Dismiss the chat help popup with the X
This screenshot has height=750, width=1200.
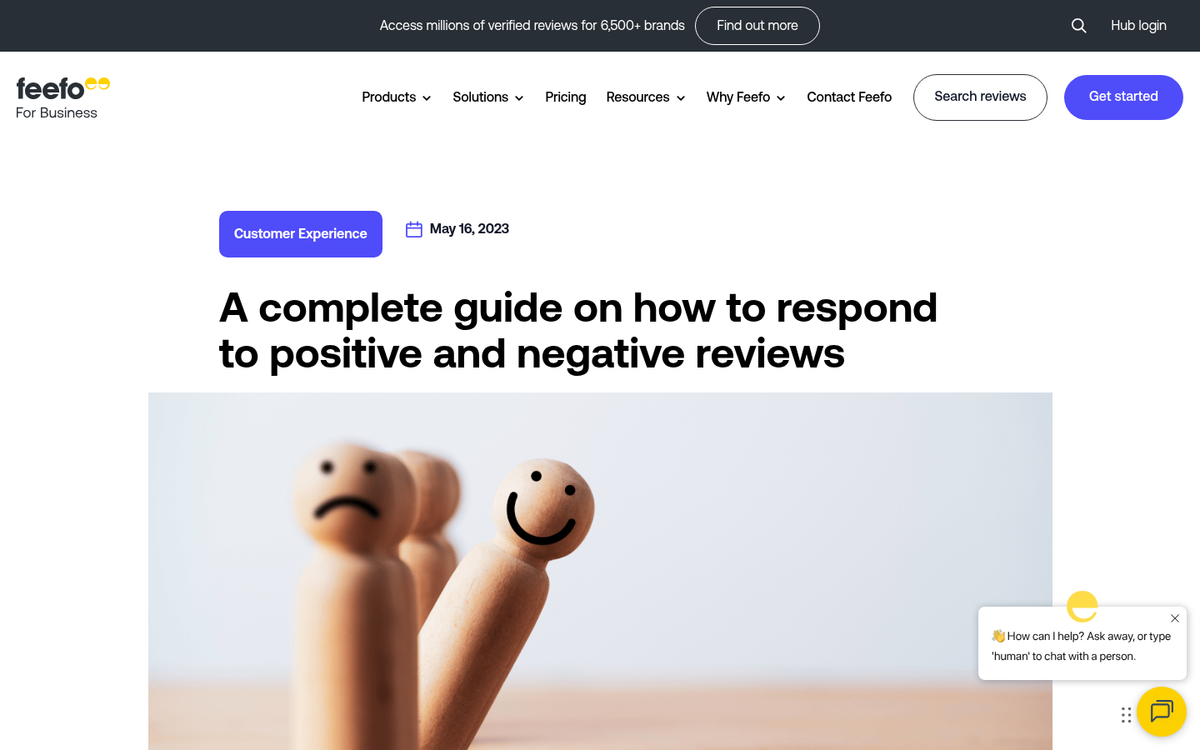click(1174, 618)
